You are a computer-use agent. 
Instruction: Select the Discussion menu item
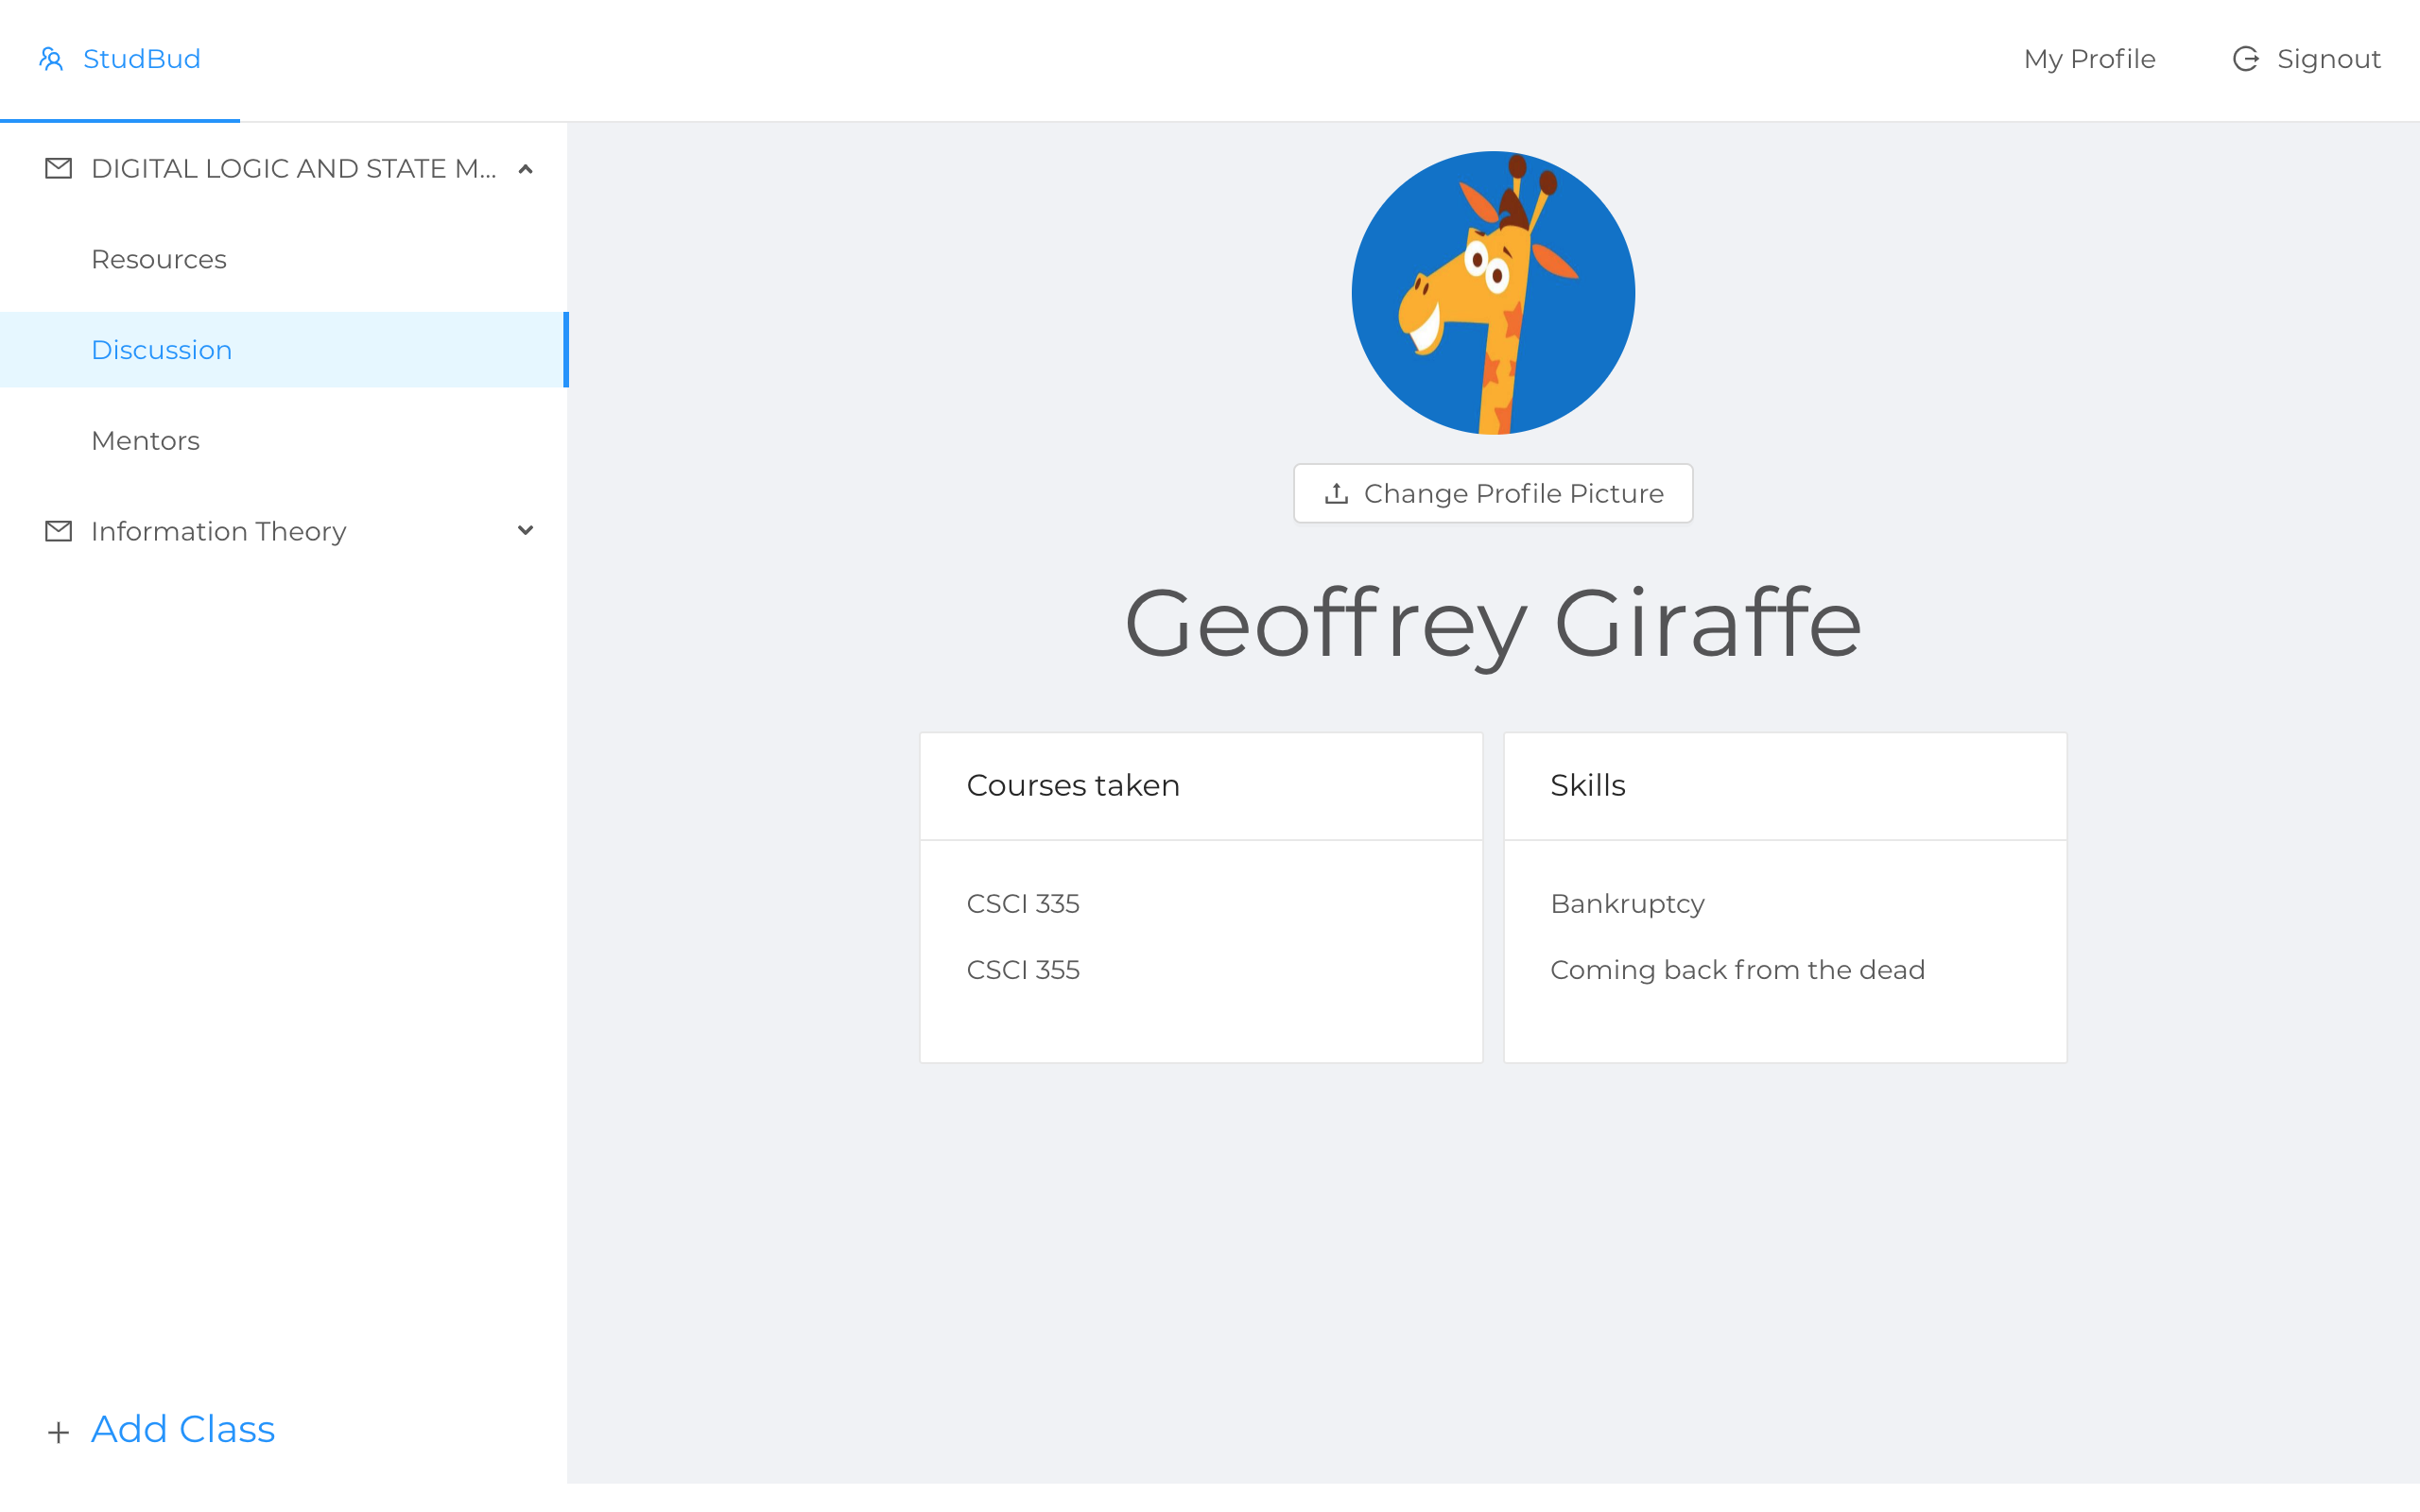point(162,350)
